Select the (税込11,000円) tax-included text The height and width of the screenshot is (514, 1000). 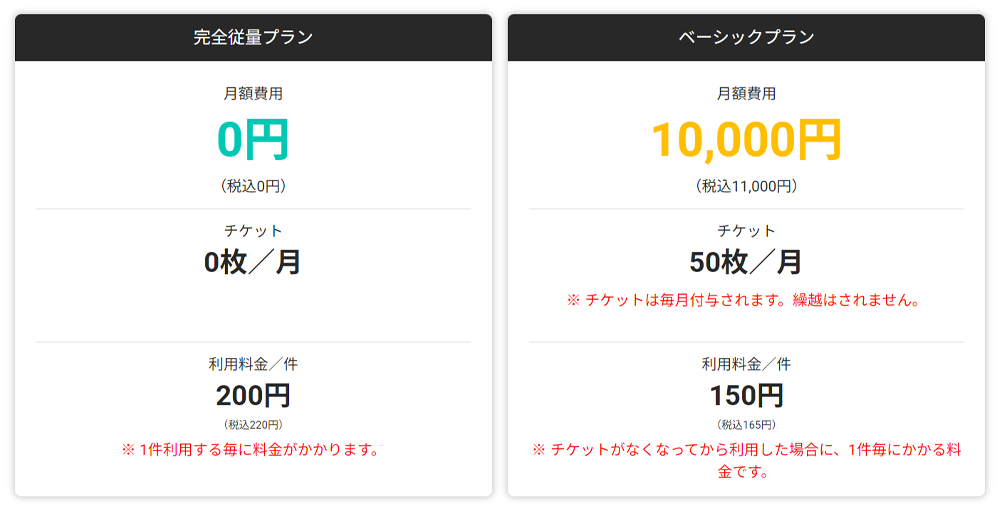[x=746, y=186]
